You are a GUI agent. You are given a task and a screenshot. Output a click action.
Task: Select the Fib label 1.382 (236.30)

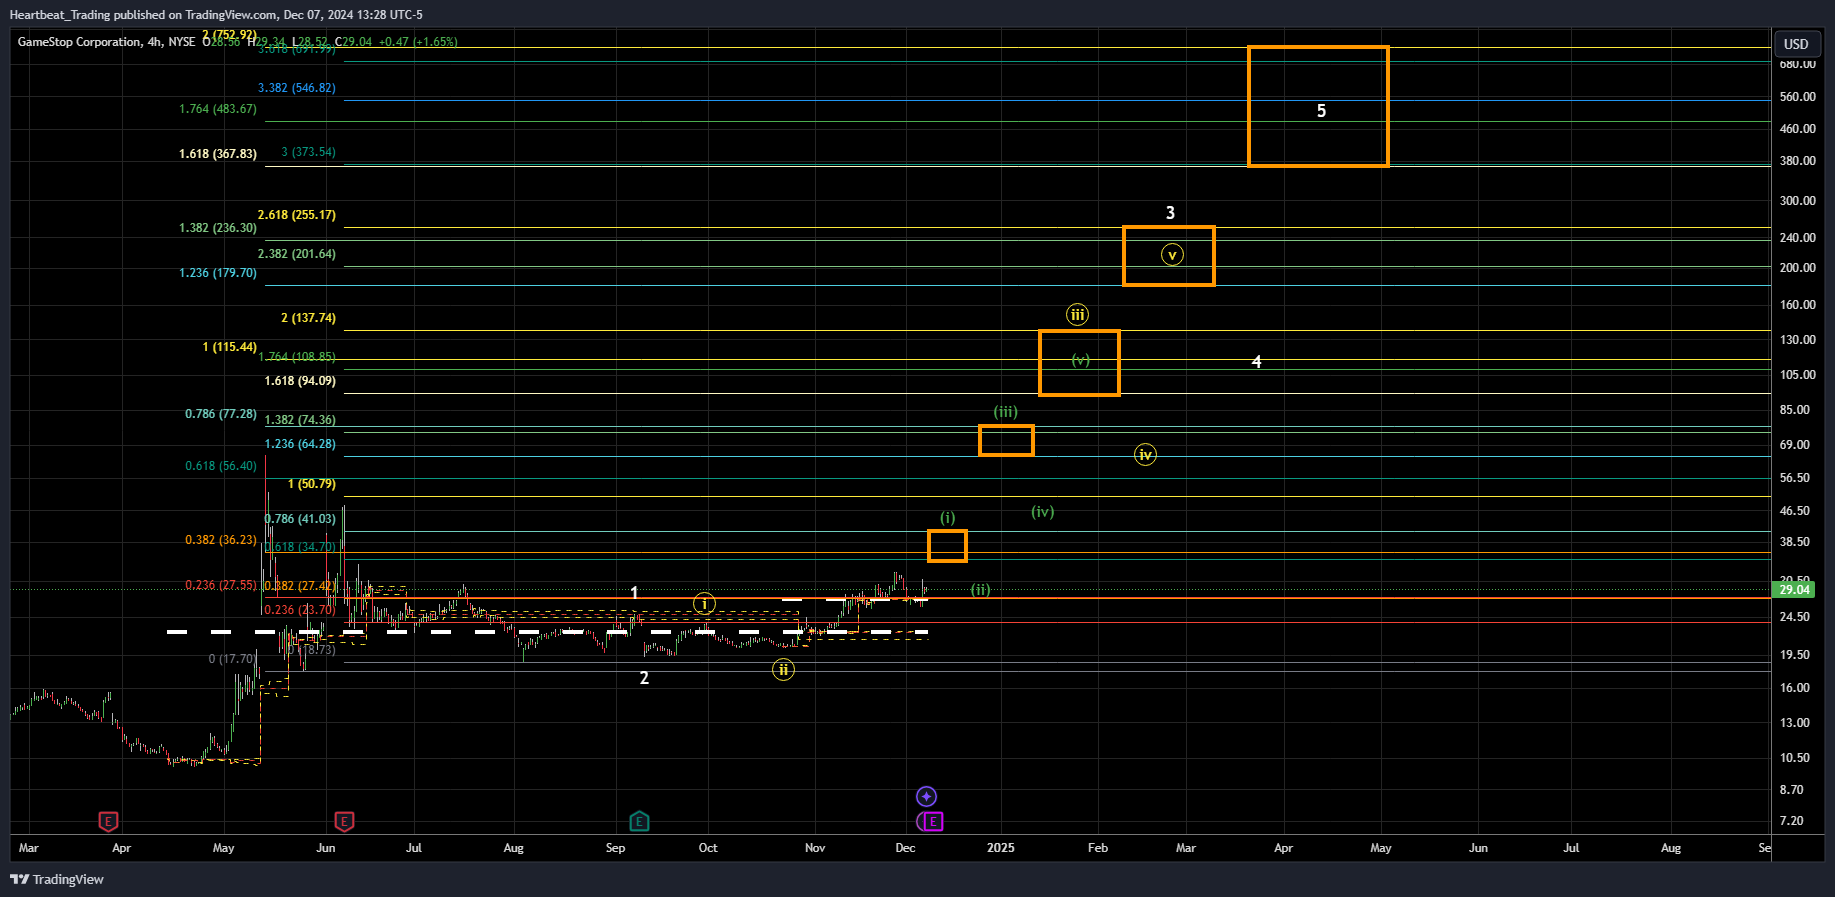pos(218,228)
